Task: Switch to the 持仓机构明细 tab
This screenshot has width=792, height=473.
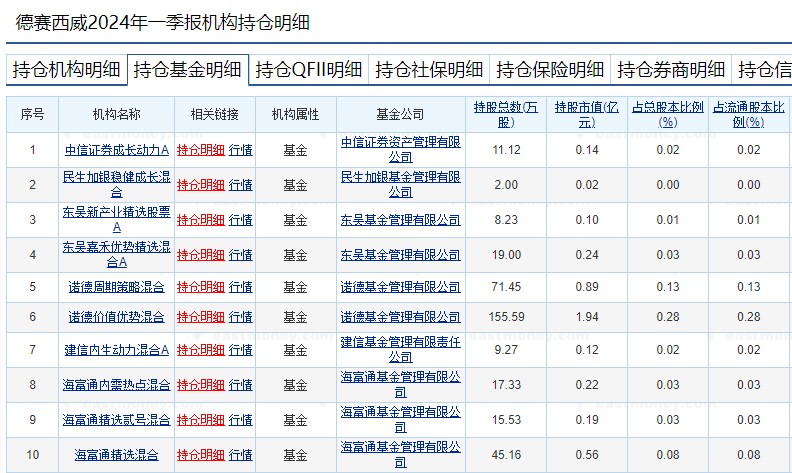Action: [x=66, y=70]
